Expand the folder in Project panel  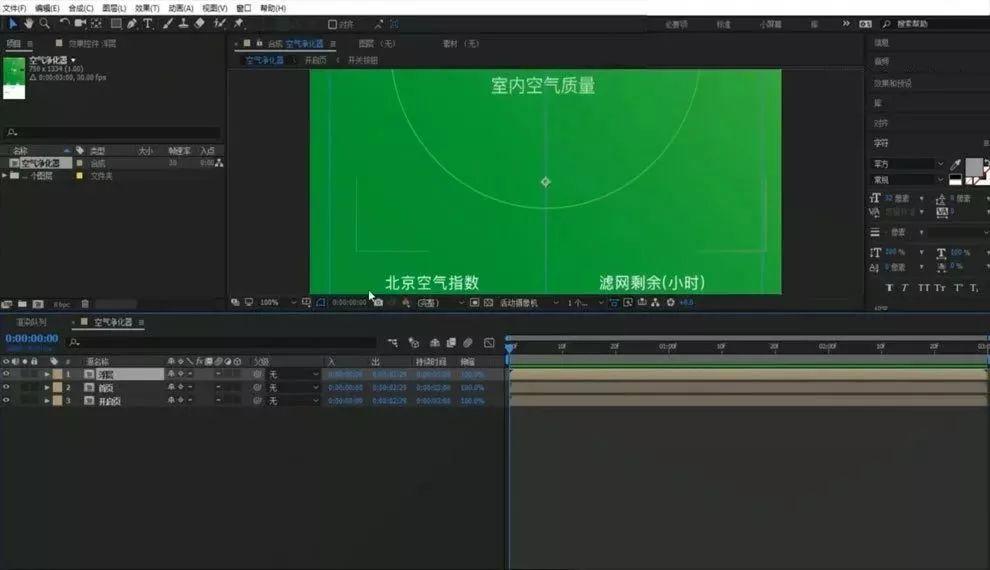(x=5, y=175)
